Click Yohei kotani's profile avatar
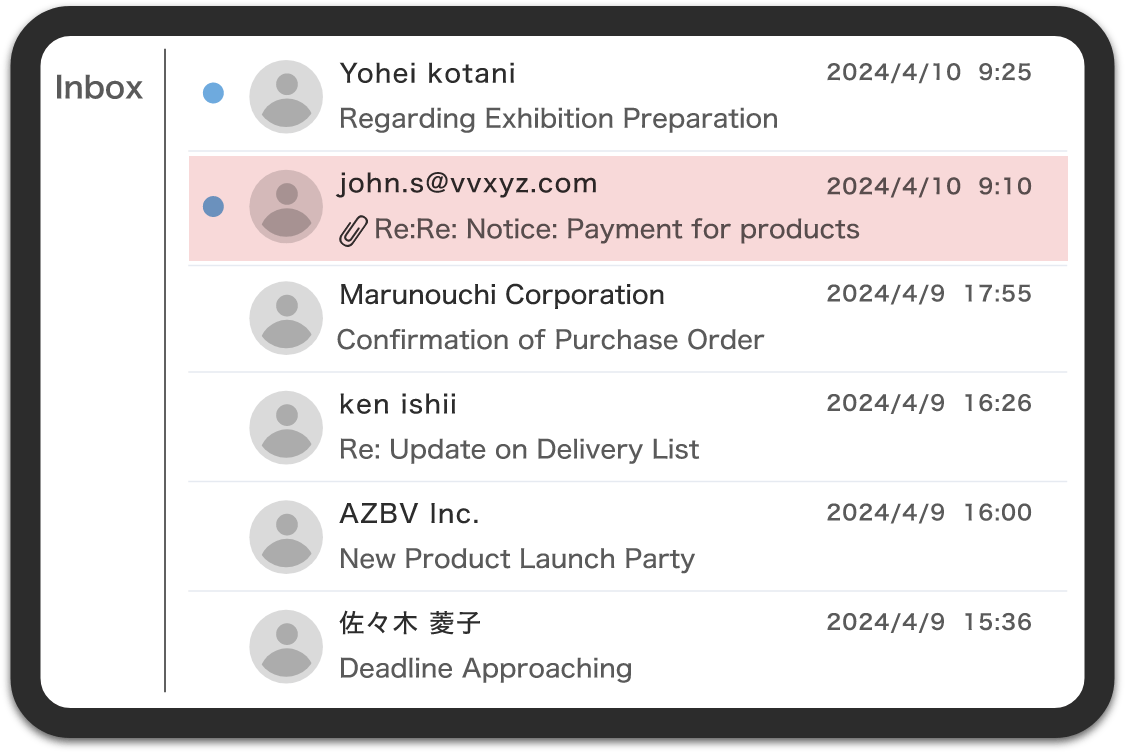The image size is (1125, 752). click(286, 97)
